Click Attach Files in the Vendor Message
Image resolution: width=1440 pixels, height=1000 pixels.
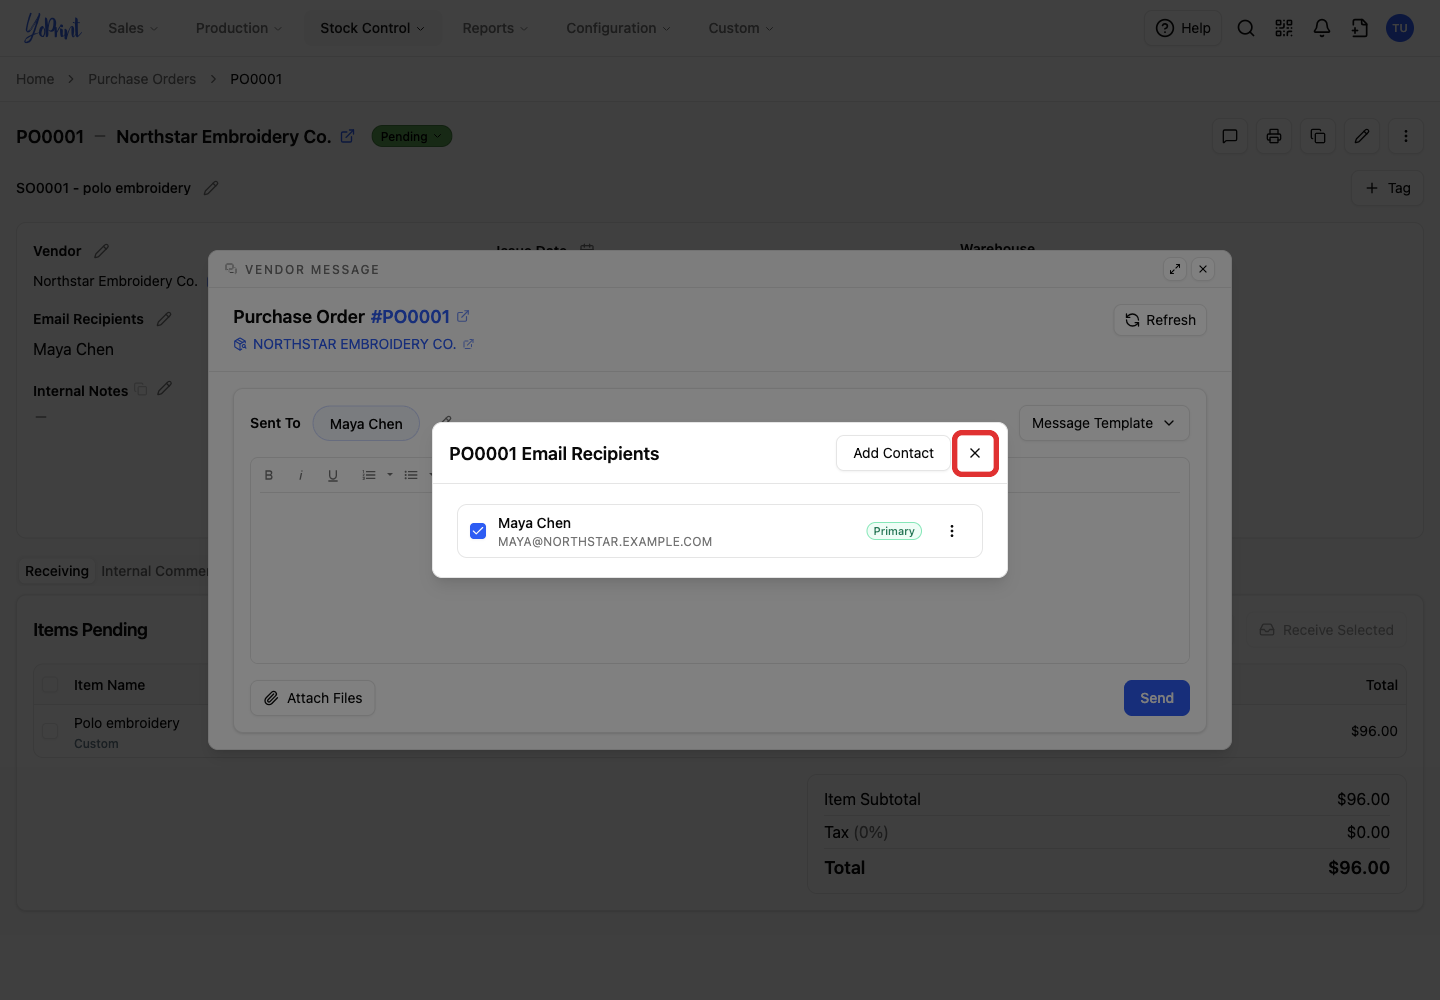click(313, 698)
